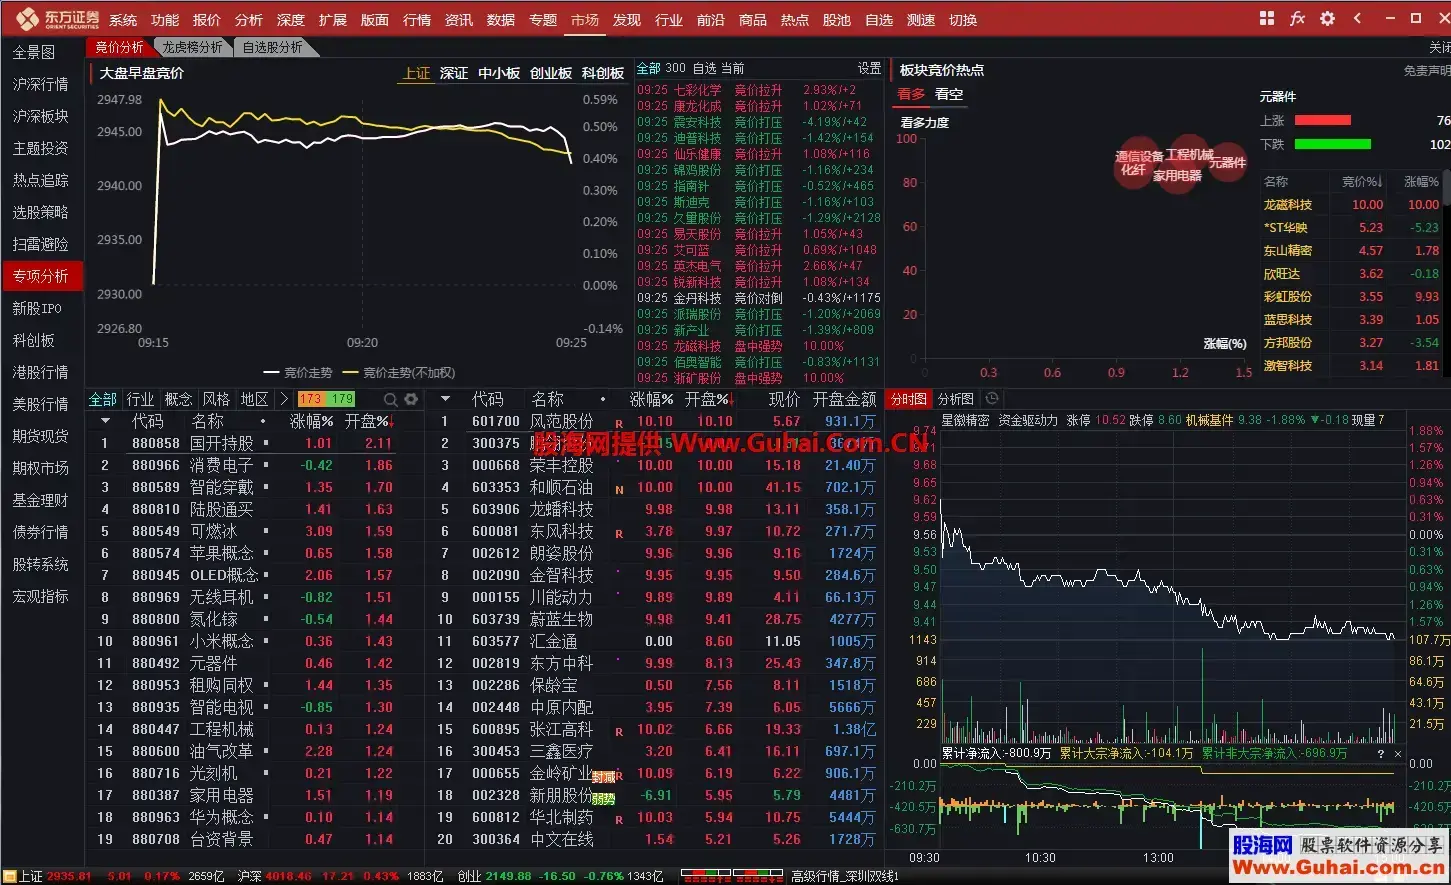The image size is (1451, 885).
Task: Expand the stock table column dropdown arrow
Action: [445, 399]
